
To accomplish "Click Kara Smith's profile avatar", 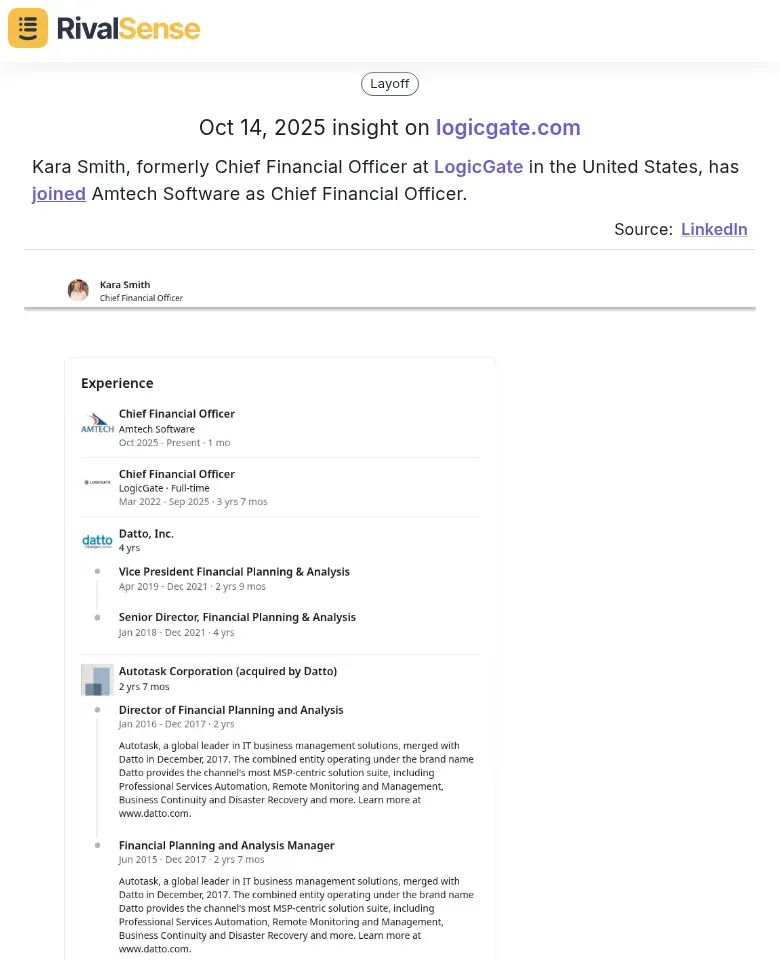I will pos(78,290).
